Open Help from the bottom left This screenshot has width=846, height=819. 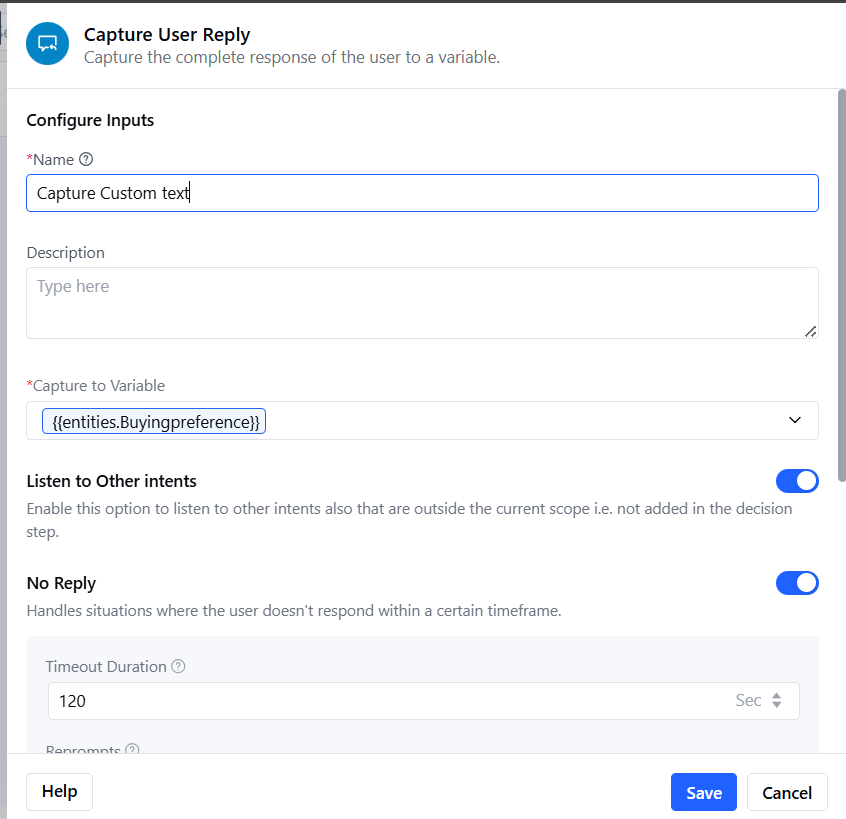click(x=59, y=791)
